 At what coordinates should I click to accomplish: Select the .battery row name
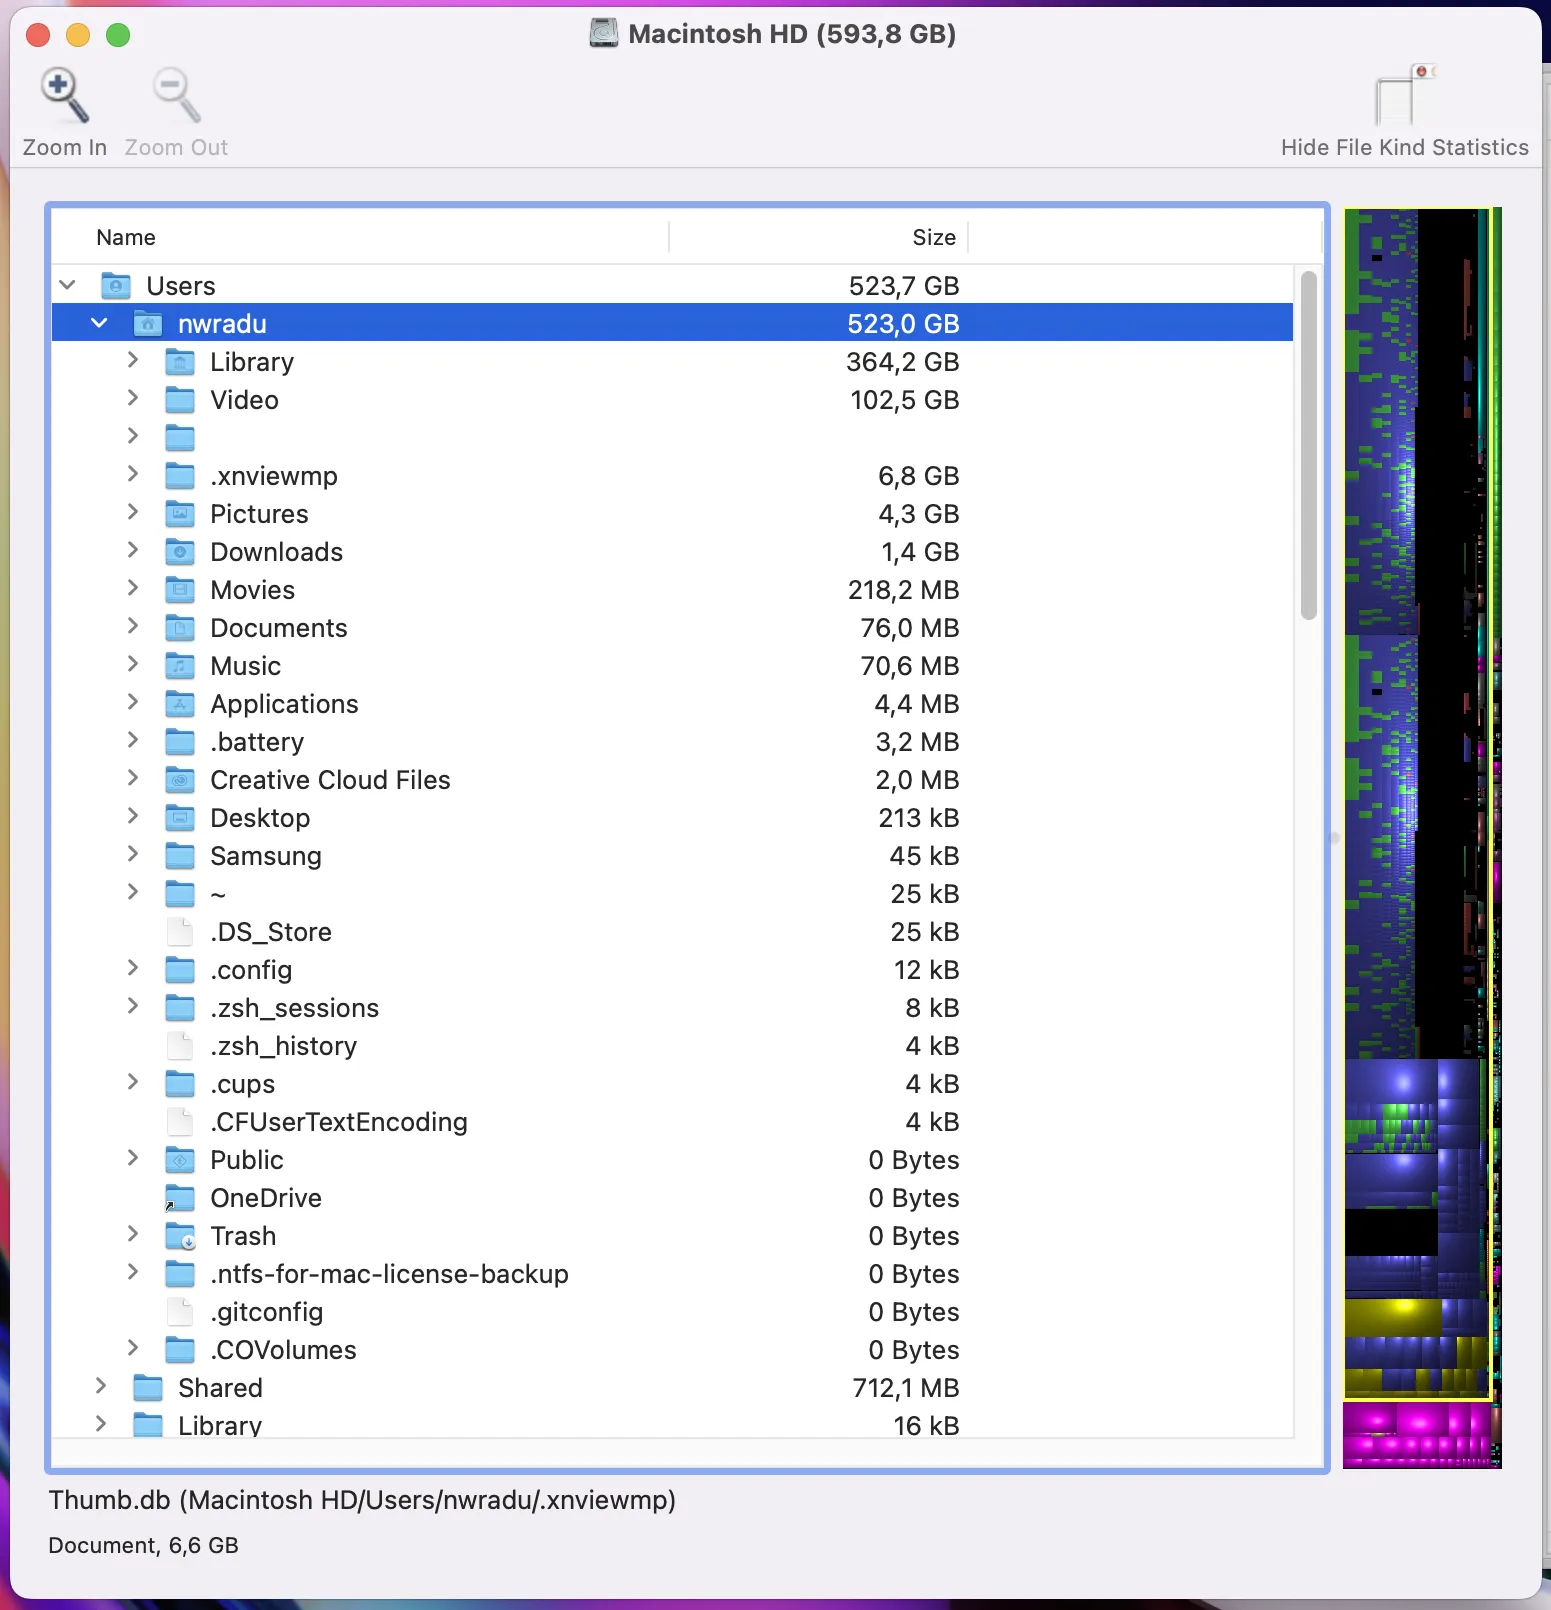[x=257, y=742]
